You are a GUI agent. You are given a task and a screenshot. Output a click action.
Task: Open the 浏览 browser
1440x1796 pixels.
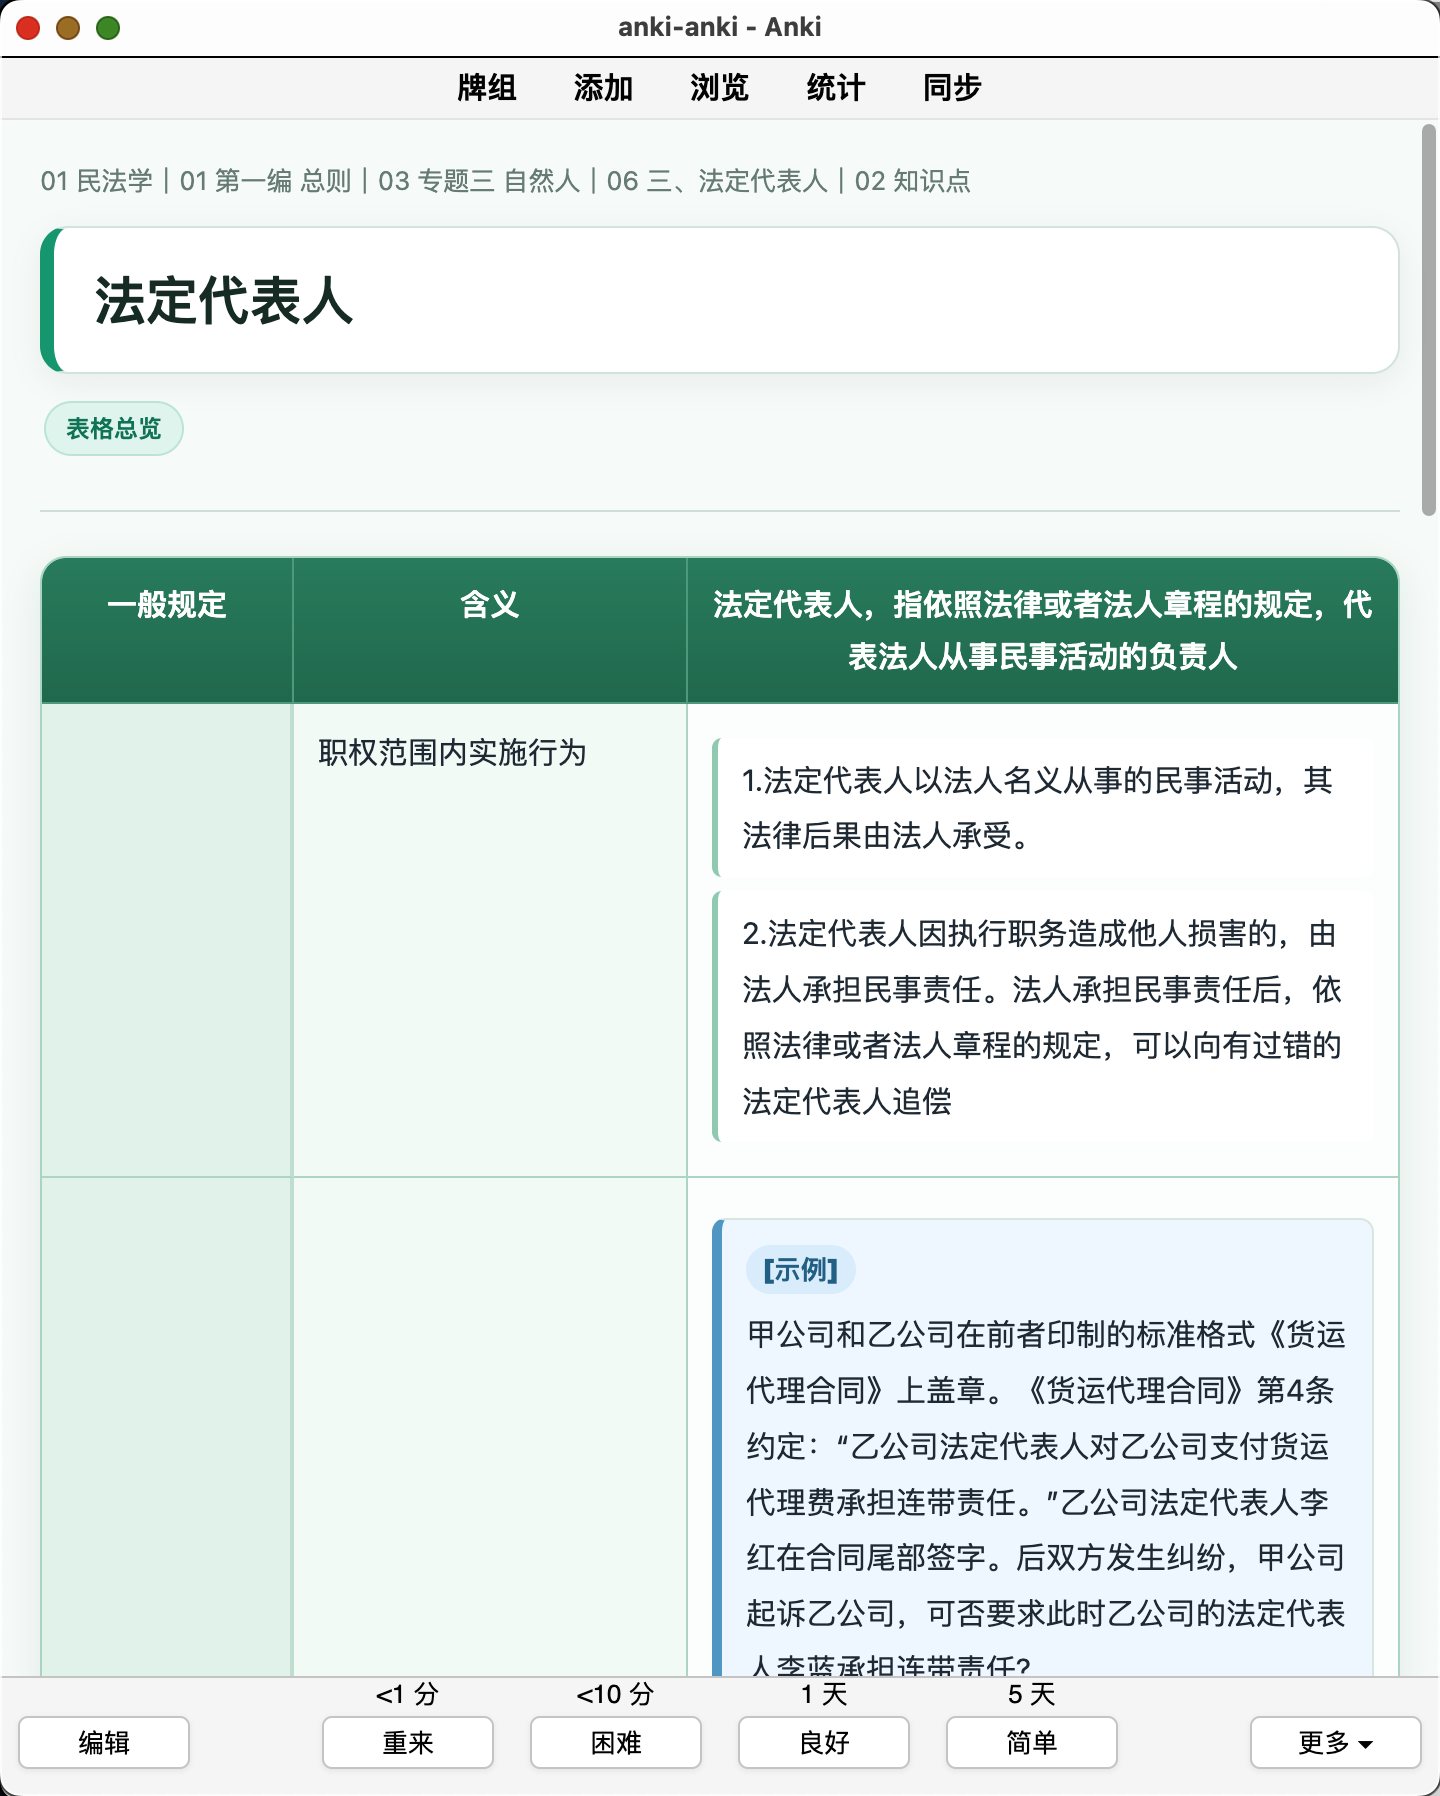(719, 88)
